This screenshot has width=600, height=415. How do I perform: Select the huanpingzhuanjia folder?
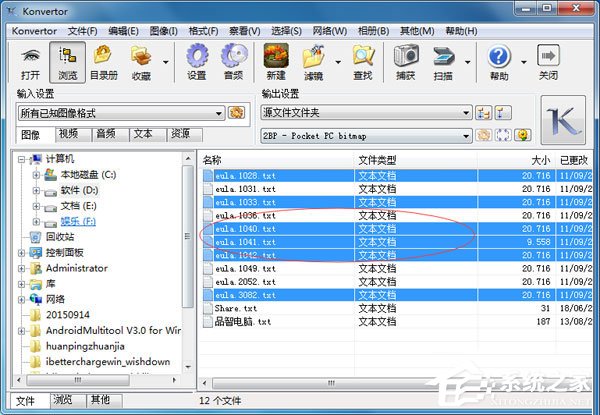pyautogui.click(x=85, y=346)
